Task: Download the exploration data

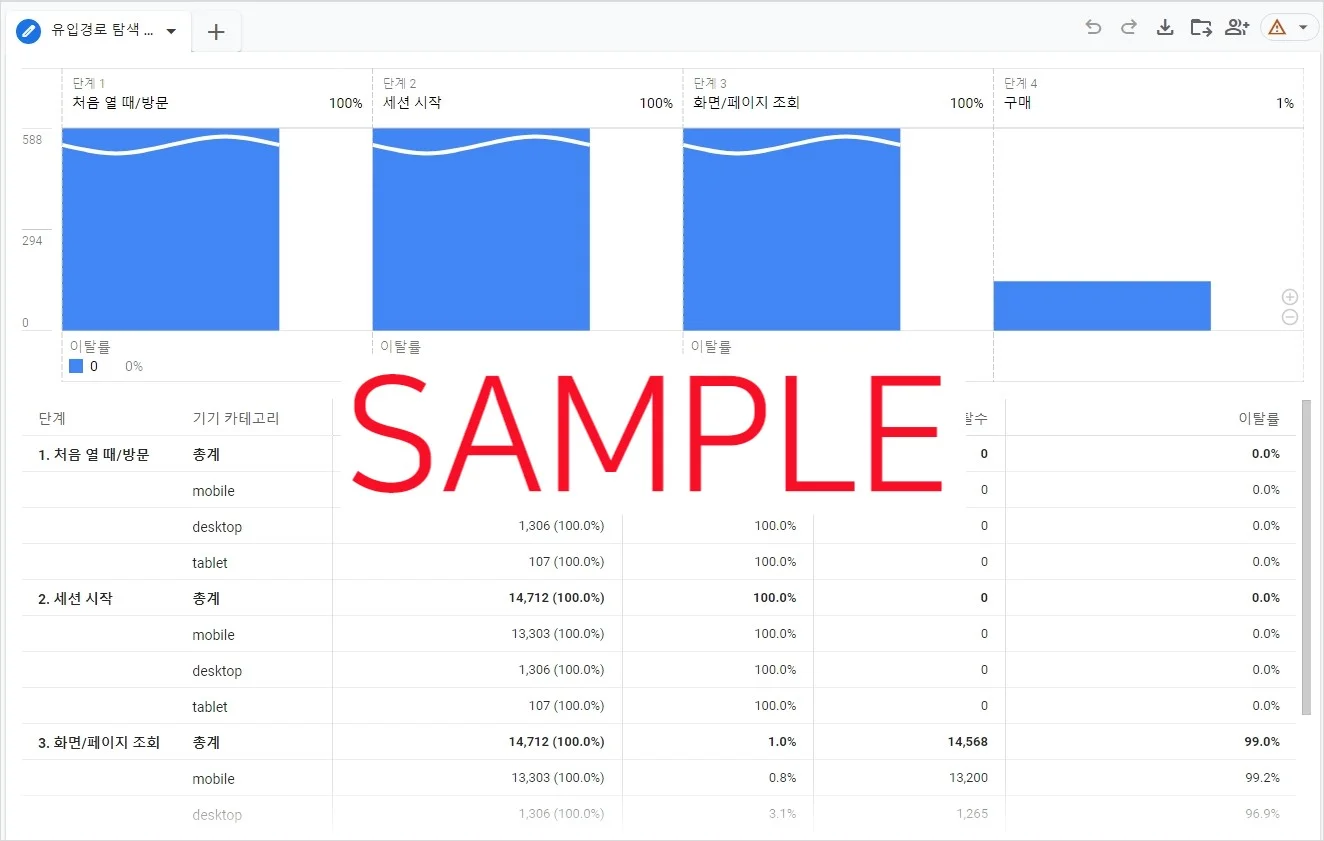Action: (x=1165, y=27)
